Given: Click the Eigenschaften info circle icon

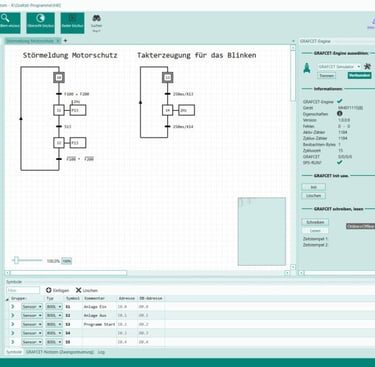Looking at the screenshot, I should pyautogui.click(x=340, y=114).
